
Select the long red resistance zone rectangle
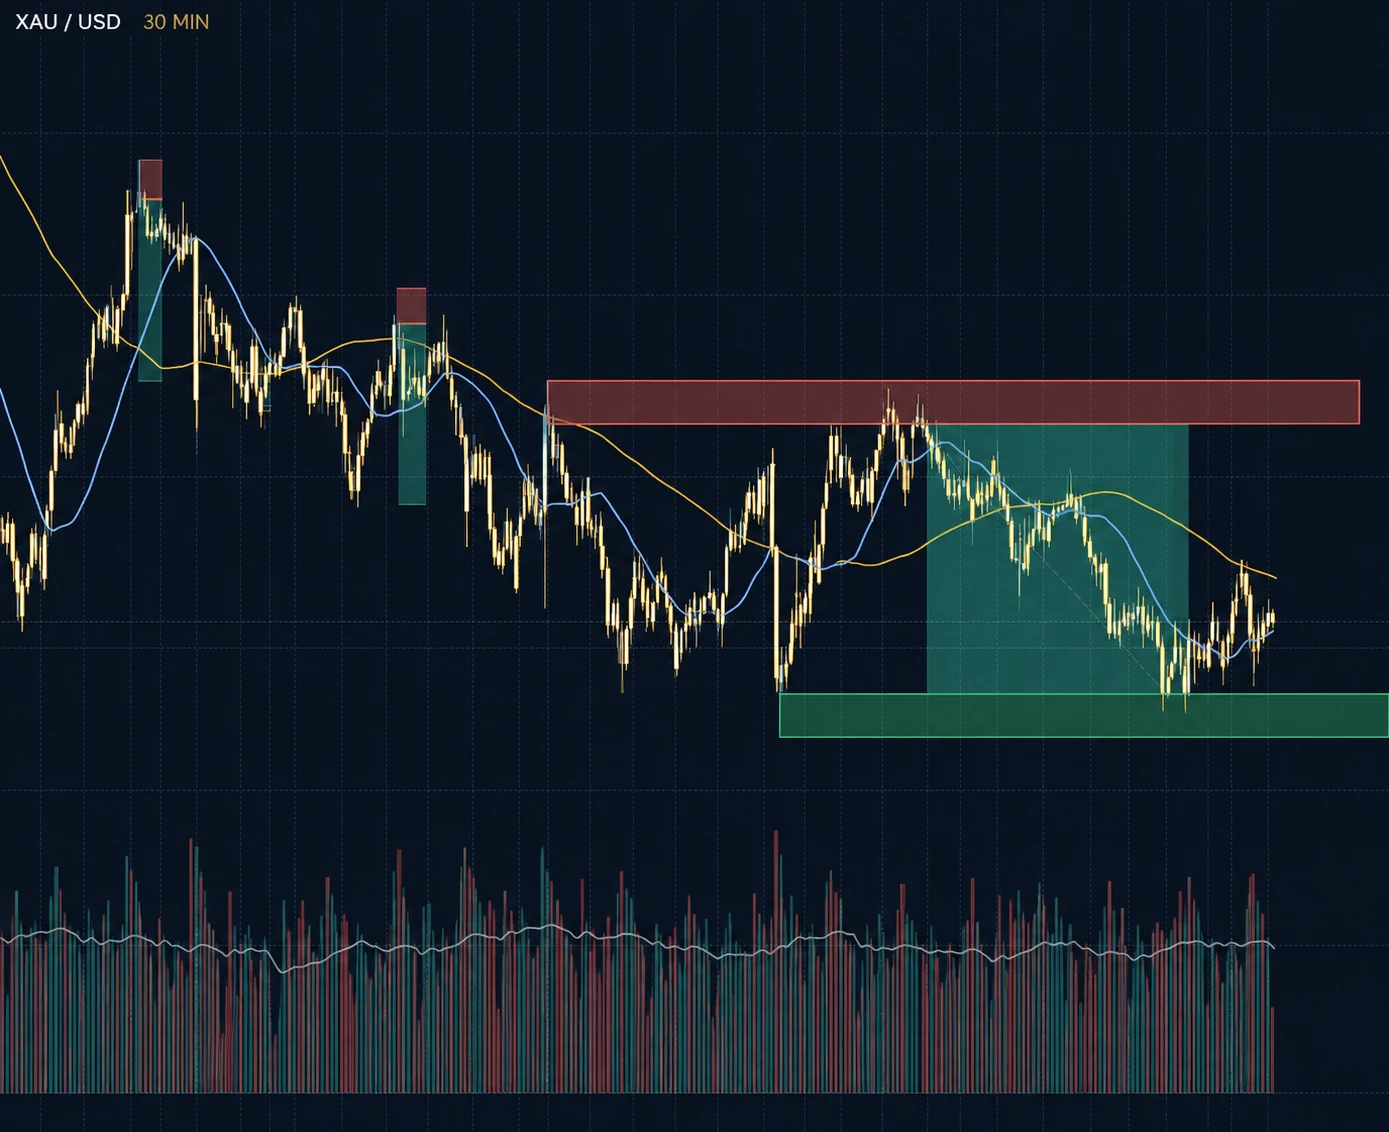tap(953, 402)
